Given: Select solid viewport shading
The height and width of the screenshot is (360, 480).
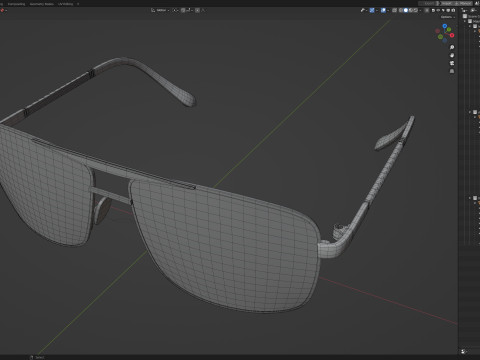Looking at the screenshot, I should pyautogui.click(x=406, y=10).
